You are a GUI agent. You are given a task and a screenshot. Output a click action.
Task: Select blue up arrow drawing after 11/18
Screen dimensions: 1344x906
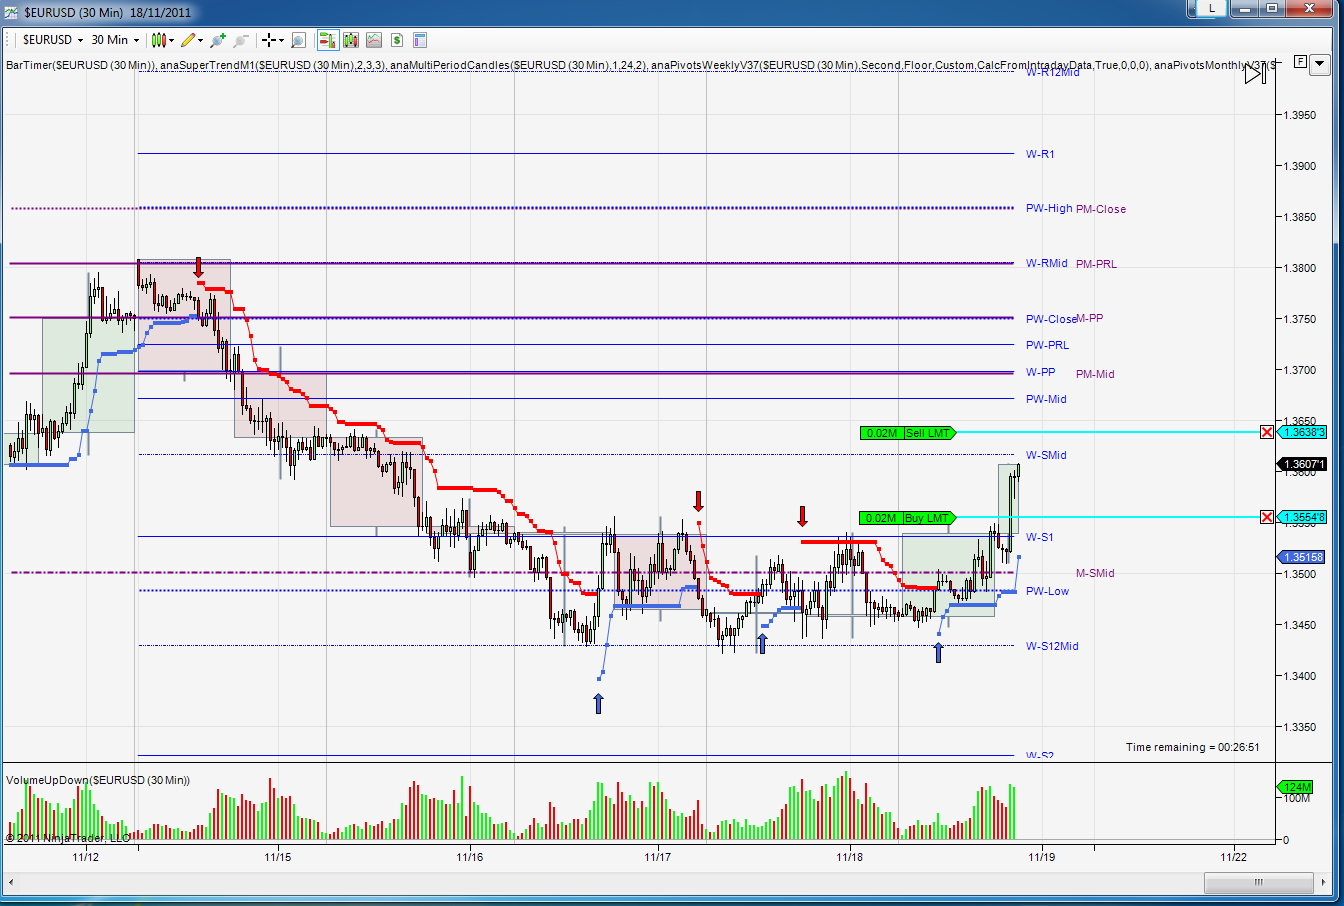pyautogui.click(x=938, y=653)
